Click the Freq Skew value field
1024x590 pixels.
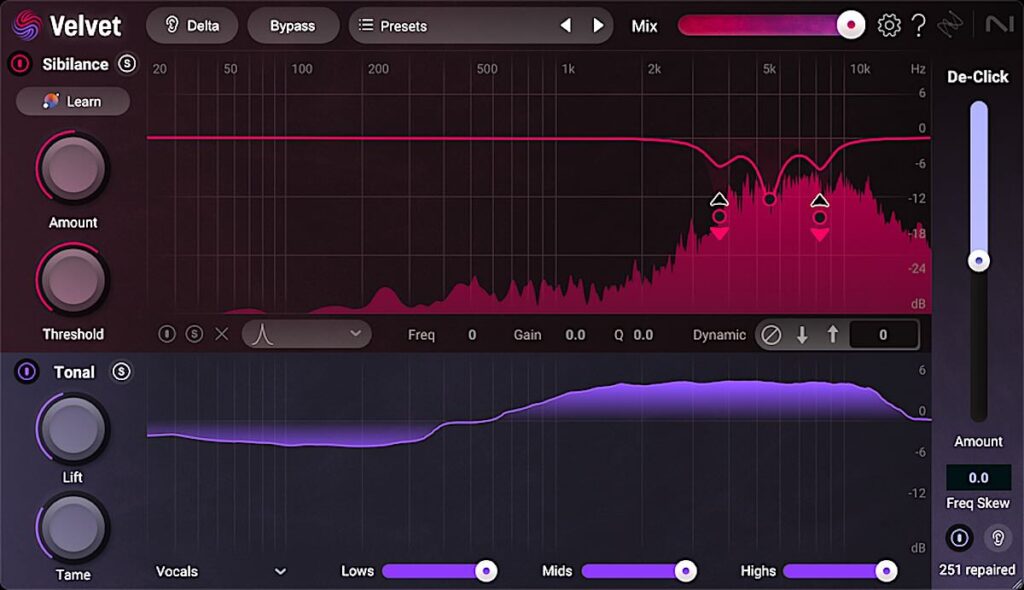point(978,478)
